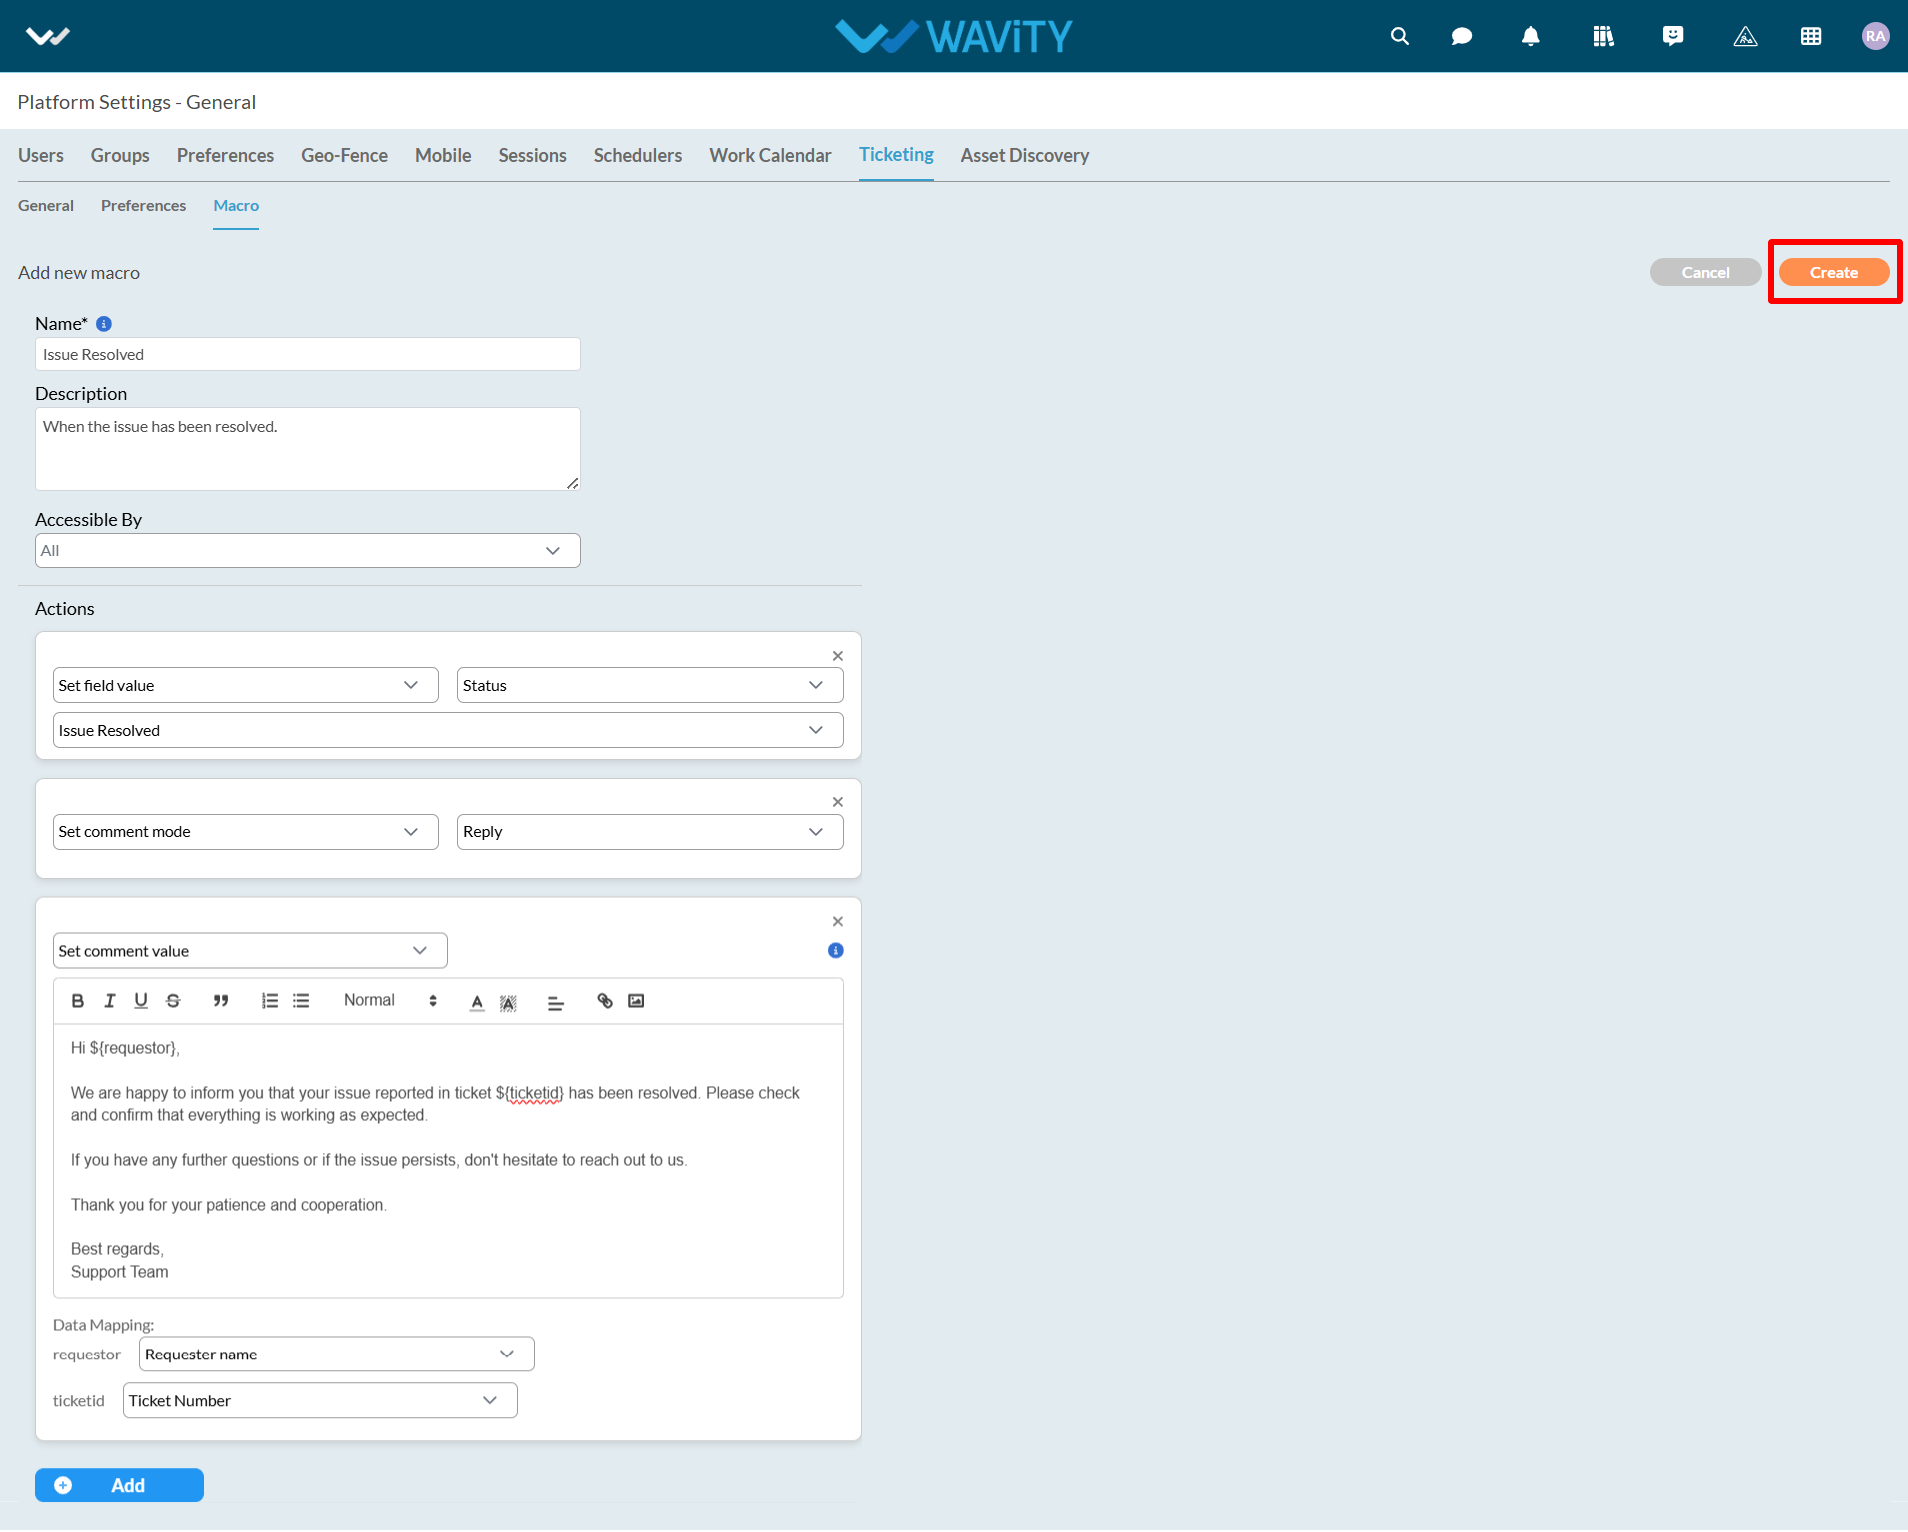
Task: Open the Set comment value dropdown
Action: point(250,951)
